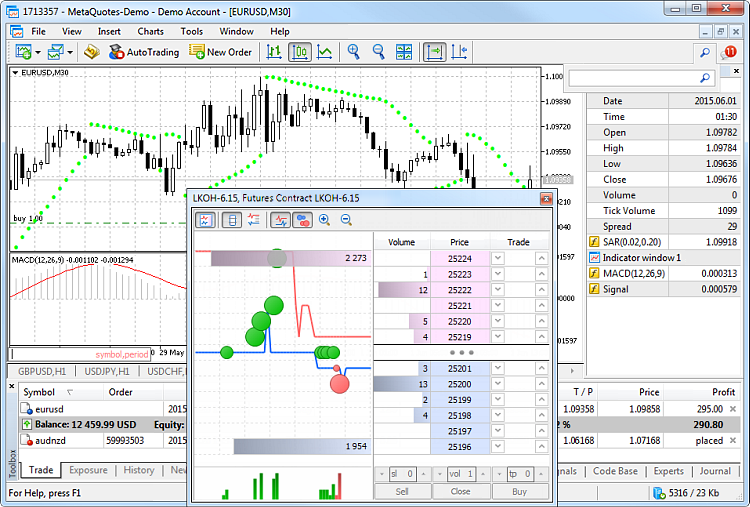Expand the three dots spread separator row
The height and width of the screenshot is (507, 750).
(462, 353)
